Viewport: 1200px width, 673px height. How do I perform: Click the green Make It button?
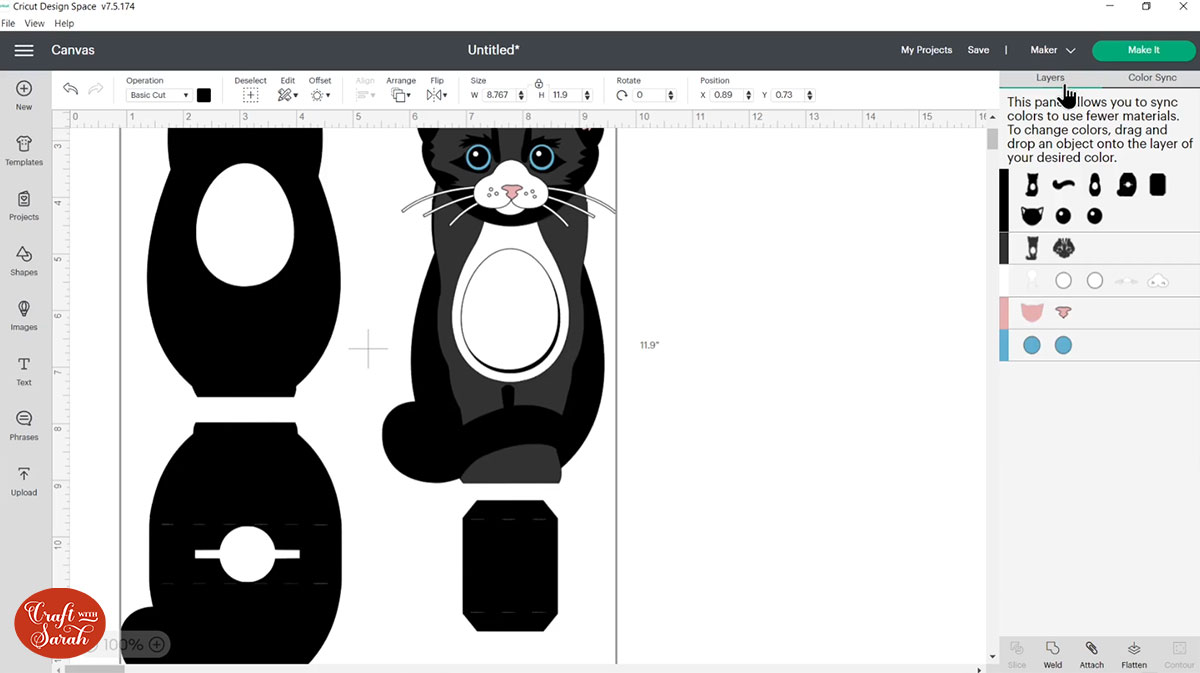point(1143,50)
